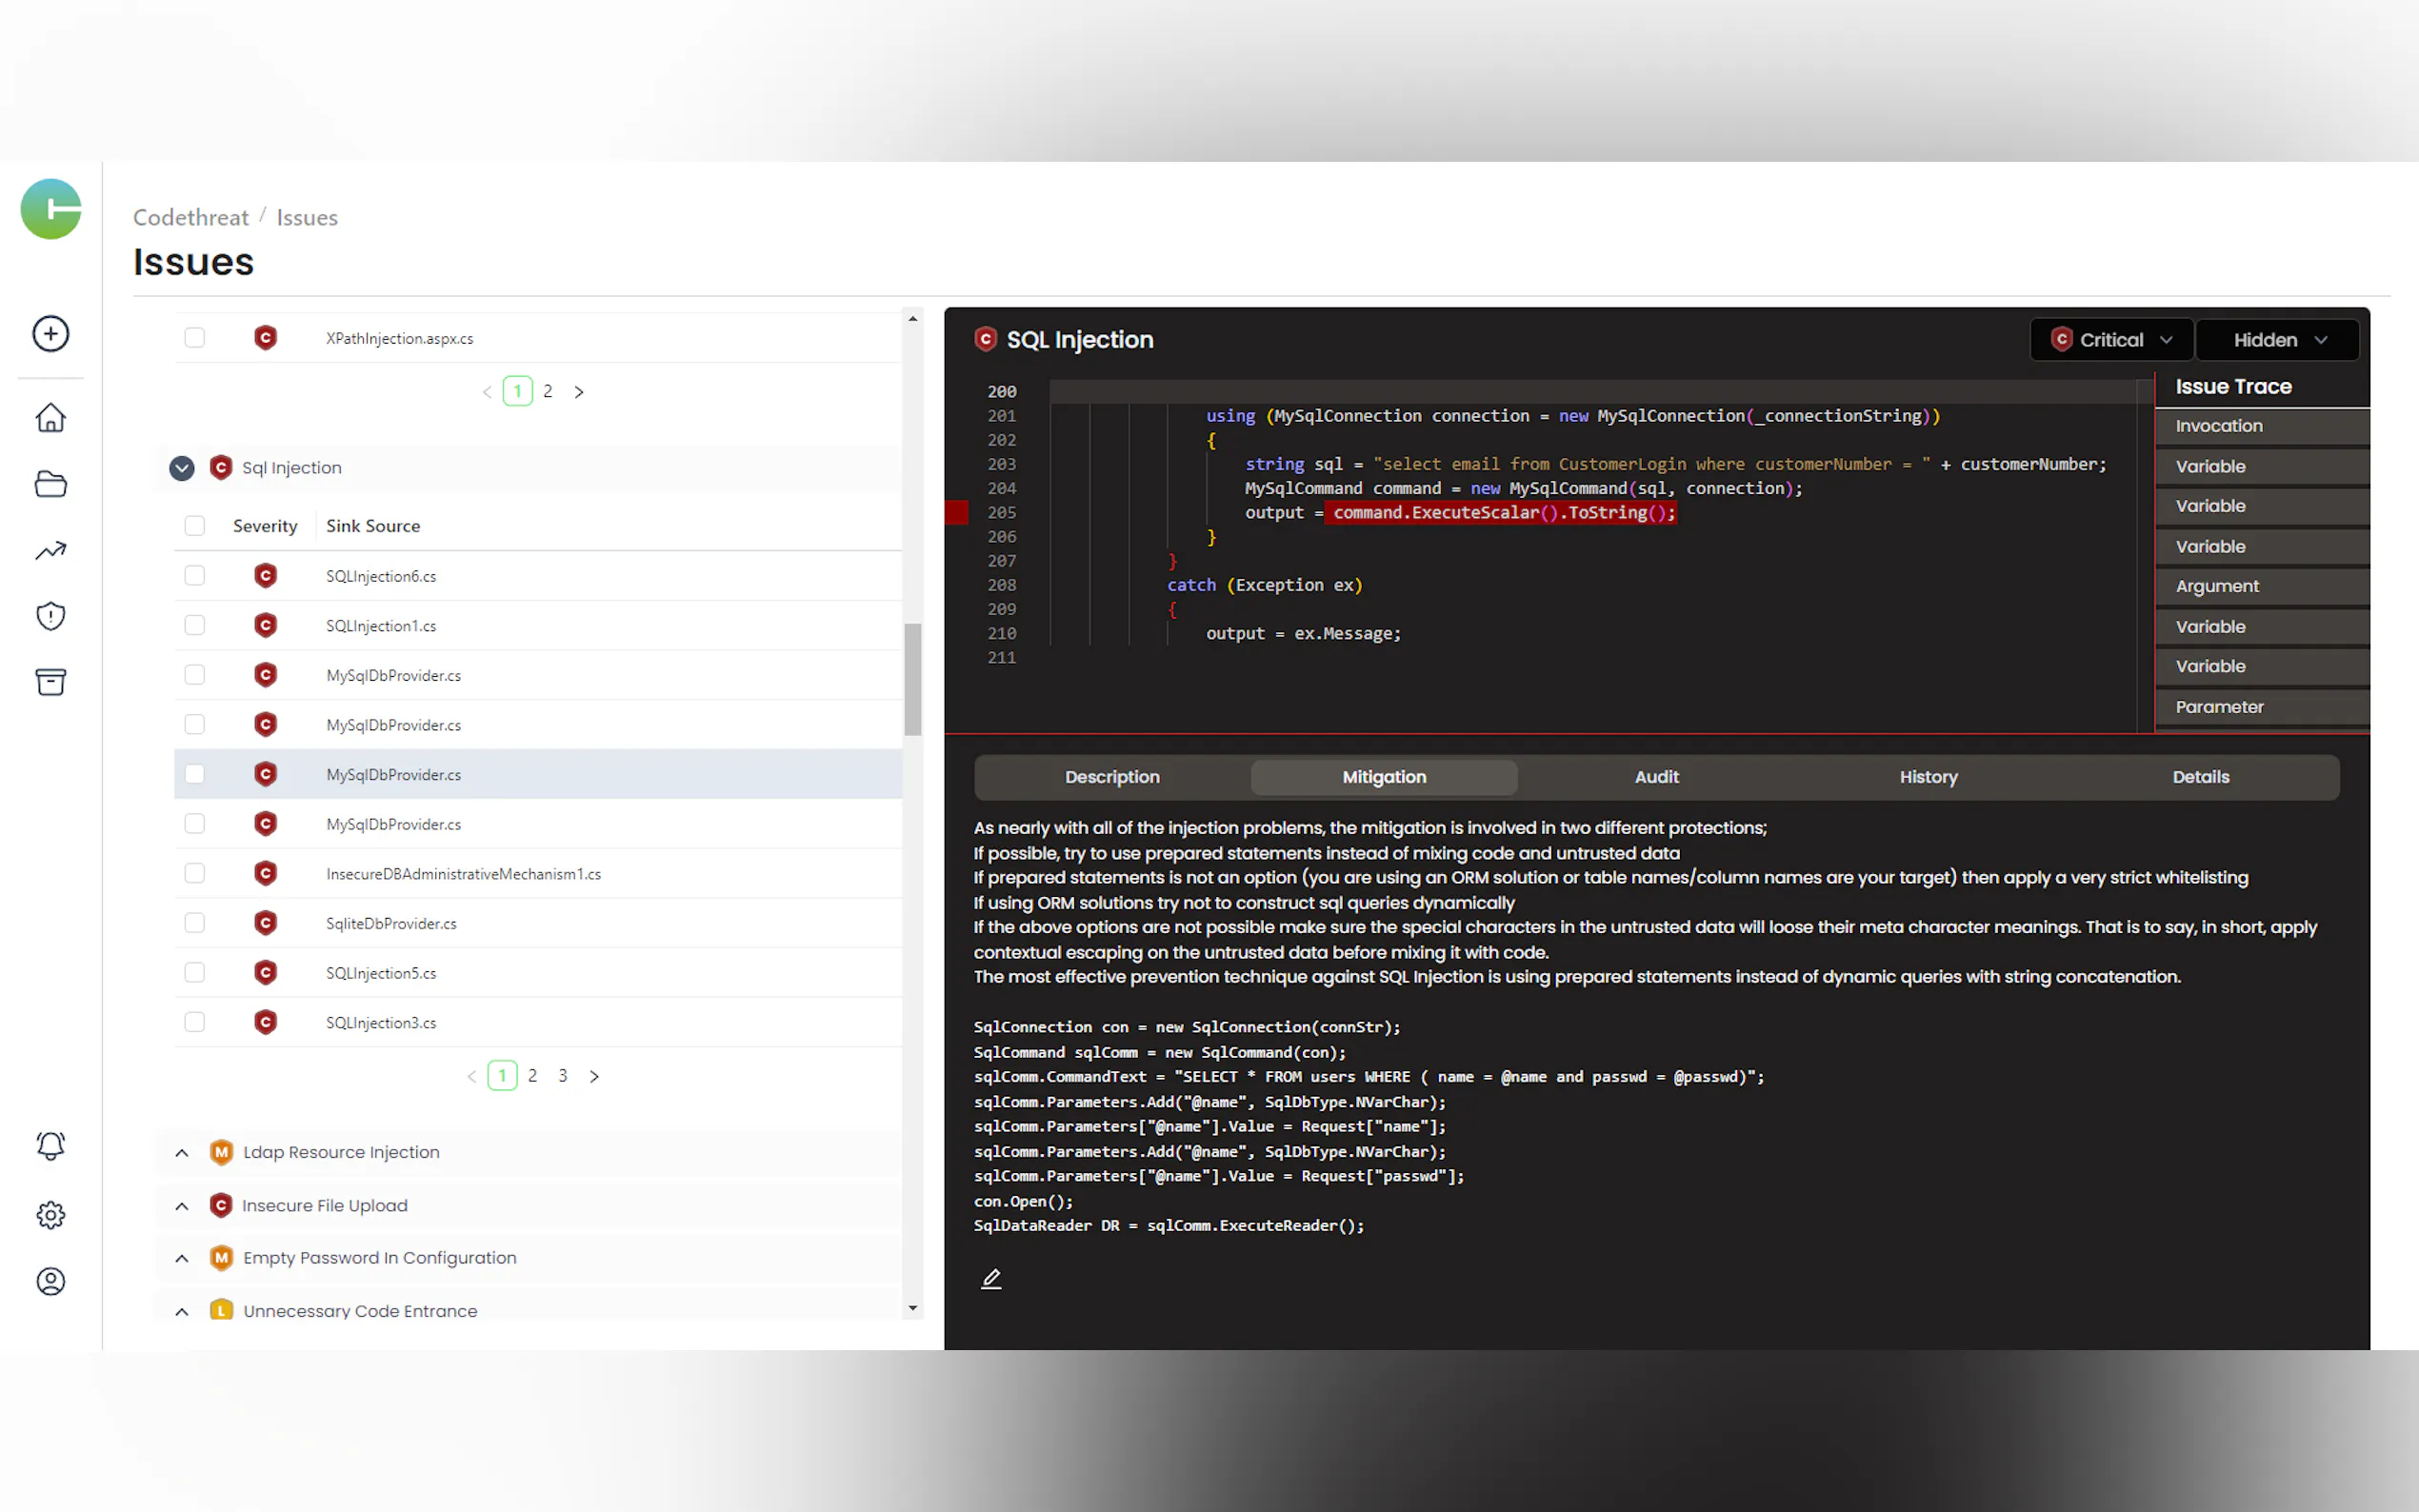Expand the Ldap Resource Injection group
The height and width of the screenshot is (1512, 2419).
pyautogui.click(x=182, y=1153)
